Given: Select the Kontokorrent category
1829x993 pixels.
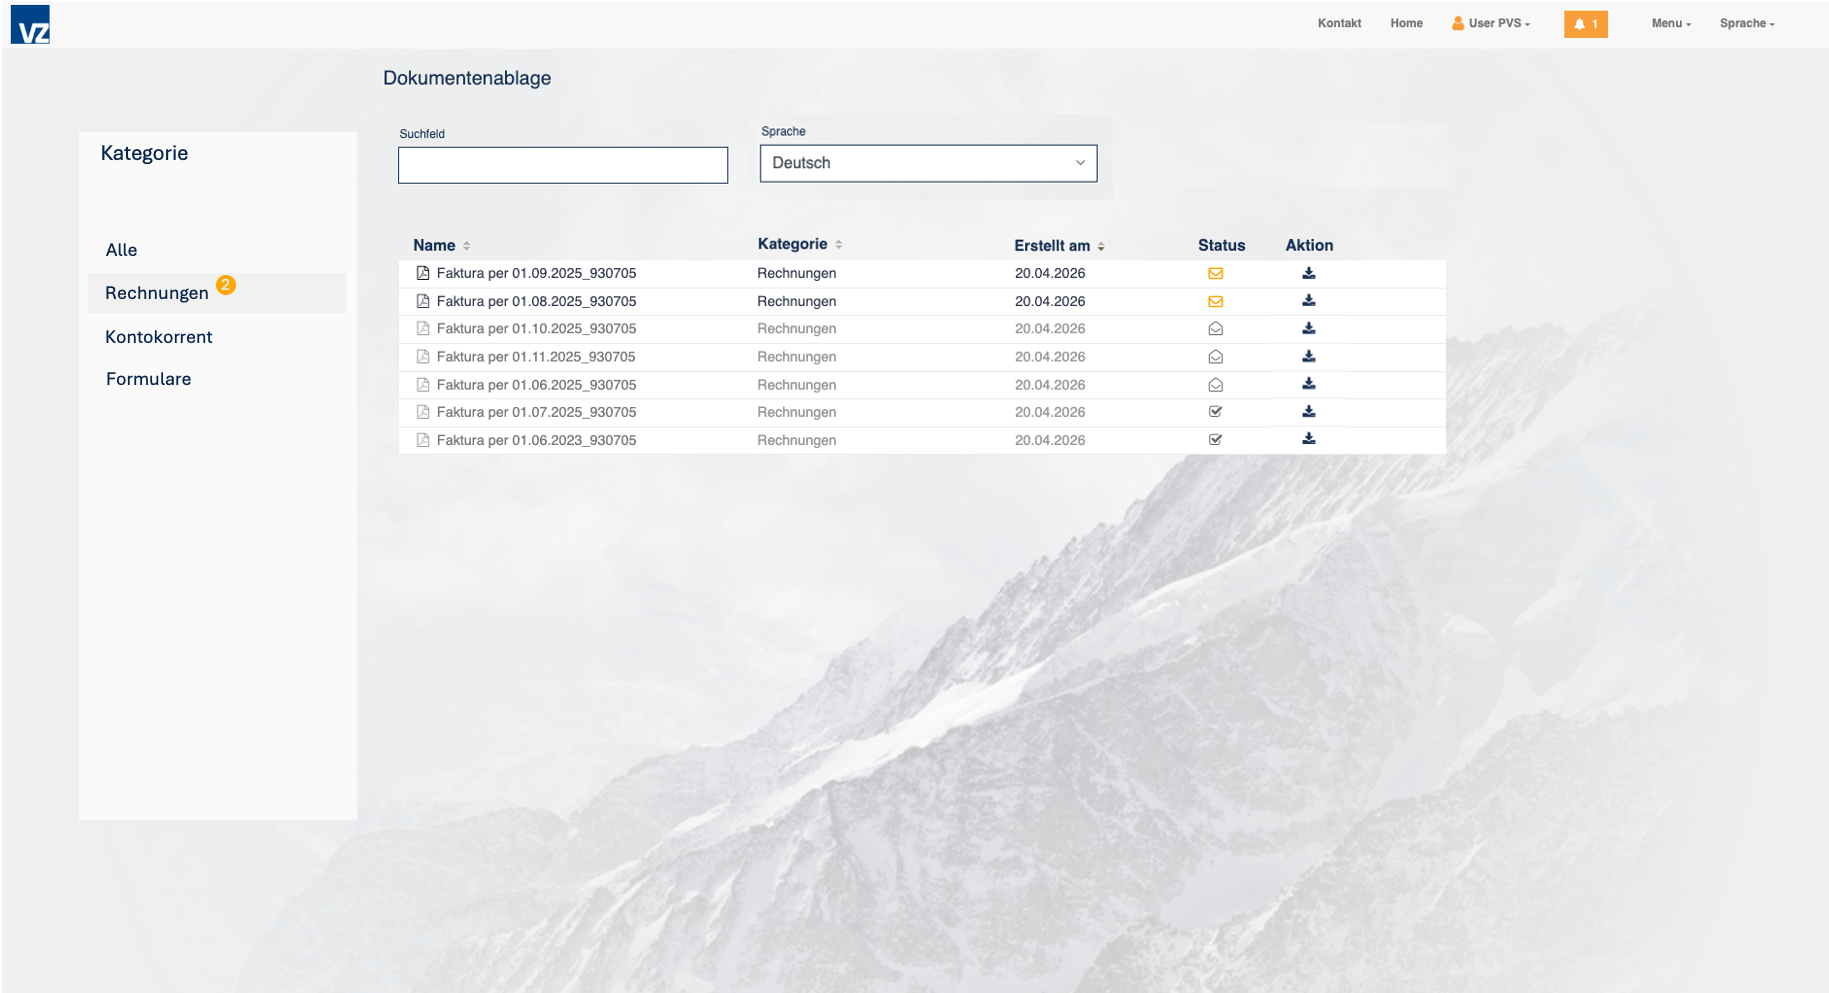Looking at the screenshot, I should [159, 337].
